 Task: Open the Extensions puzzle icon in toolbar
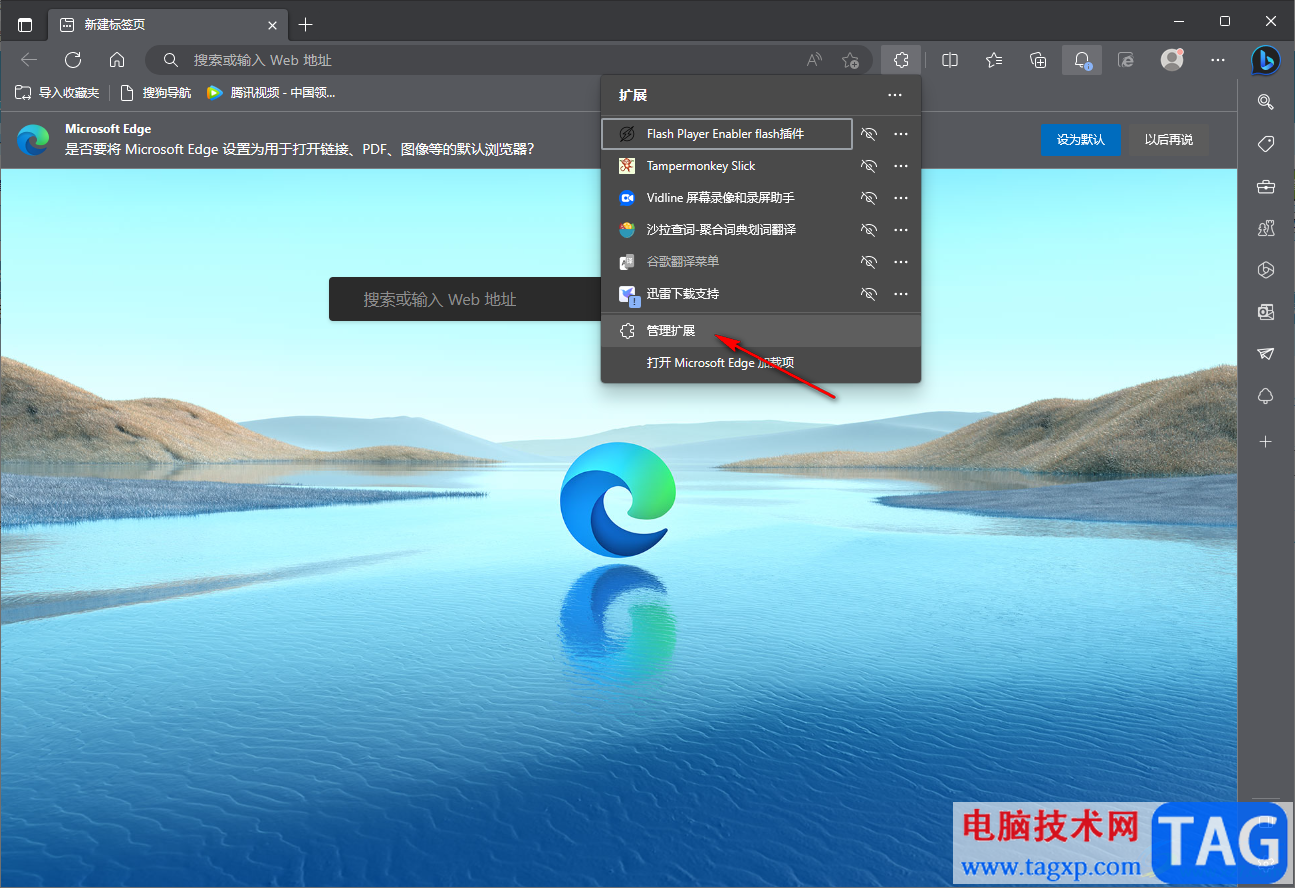(x=901, y=60)
